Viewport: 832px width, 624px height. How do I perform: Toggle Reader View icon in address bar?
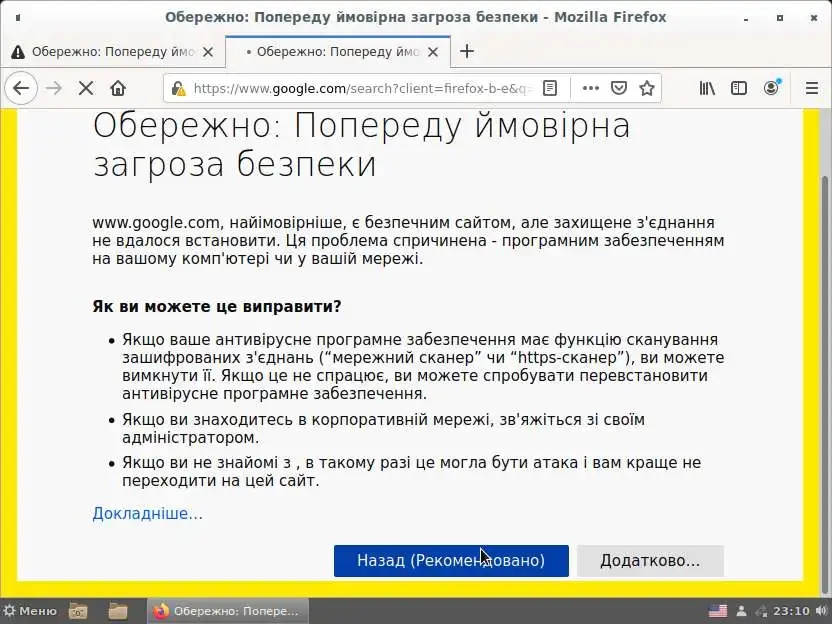(550, 88)
